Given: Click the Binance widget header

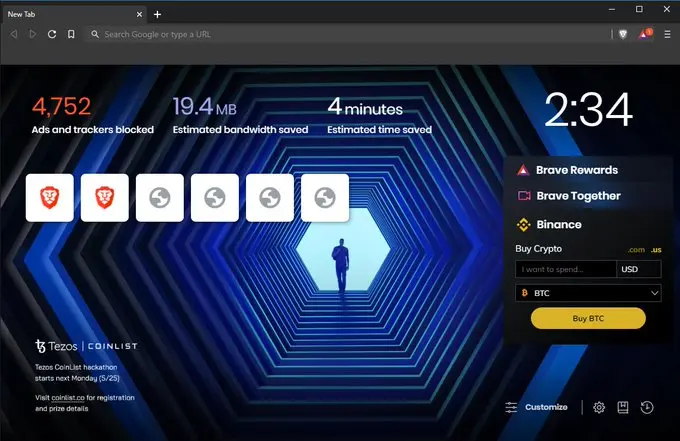Looking at the screenshot, I should (x=588, y=225).
